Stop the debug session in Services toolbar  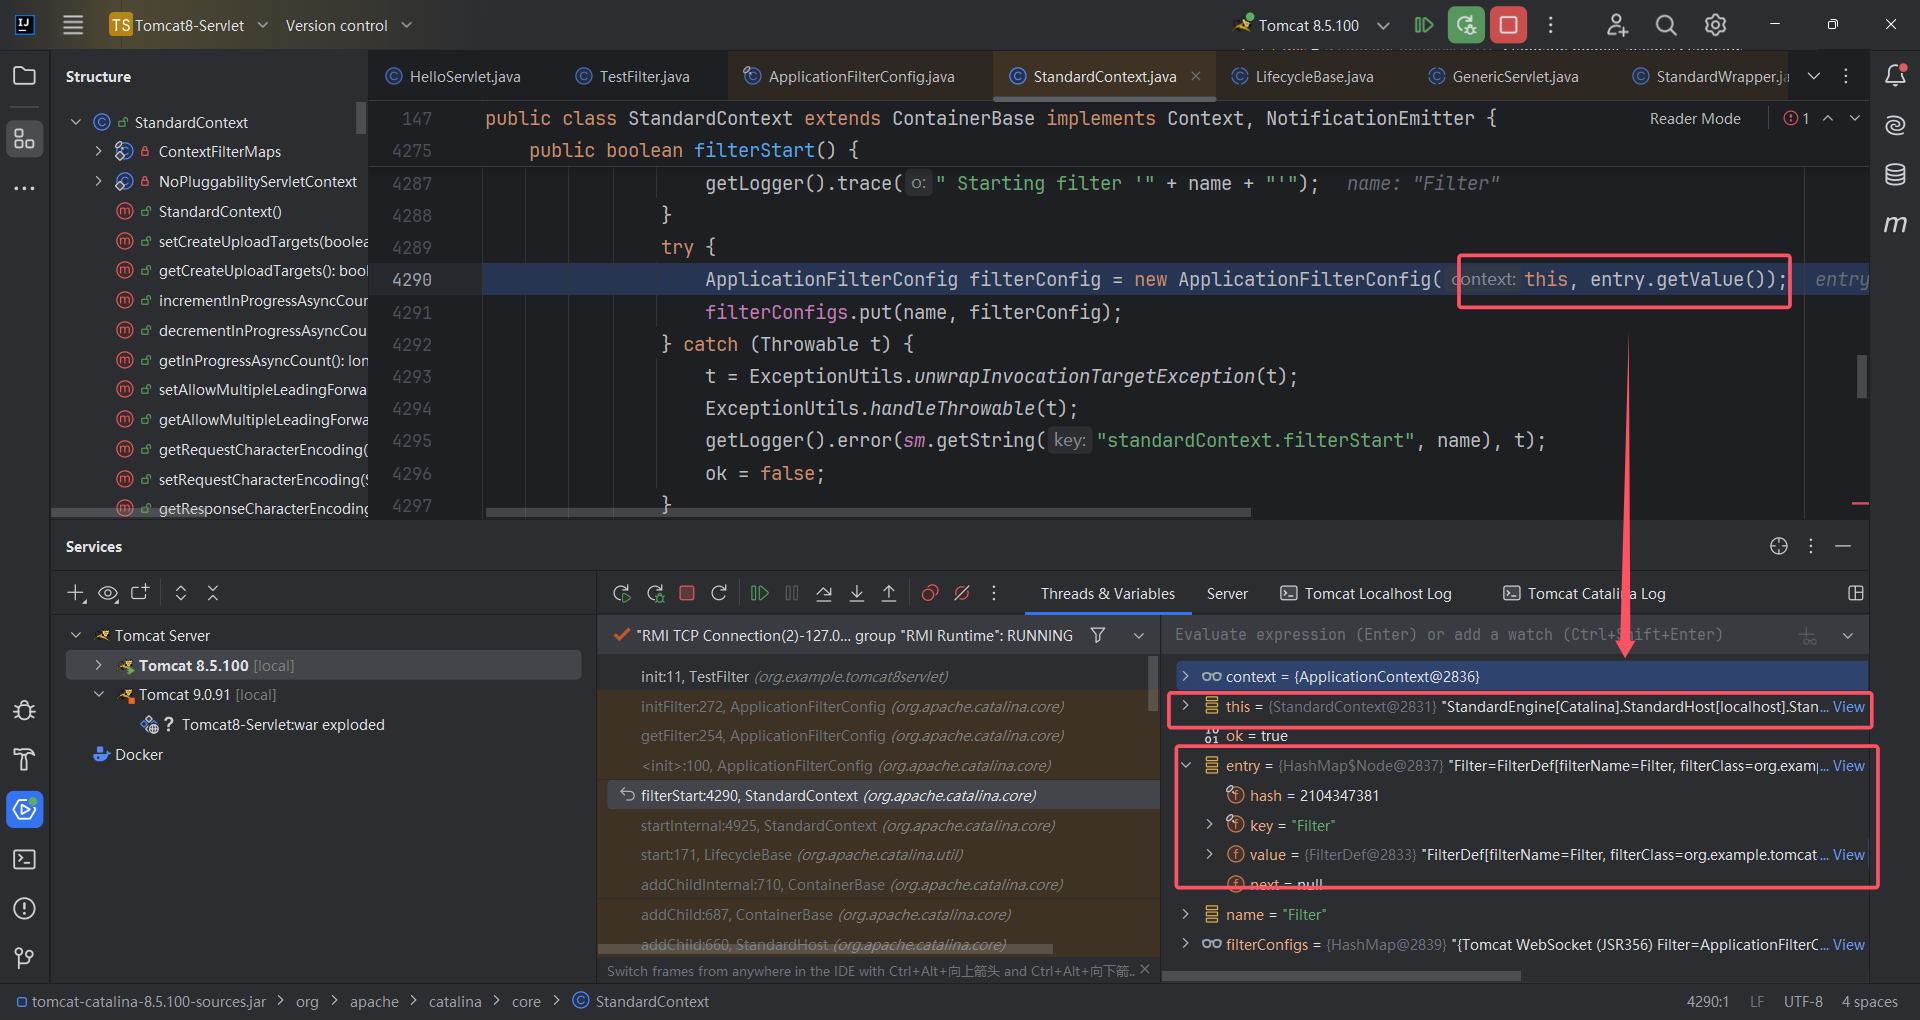687,593
